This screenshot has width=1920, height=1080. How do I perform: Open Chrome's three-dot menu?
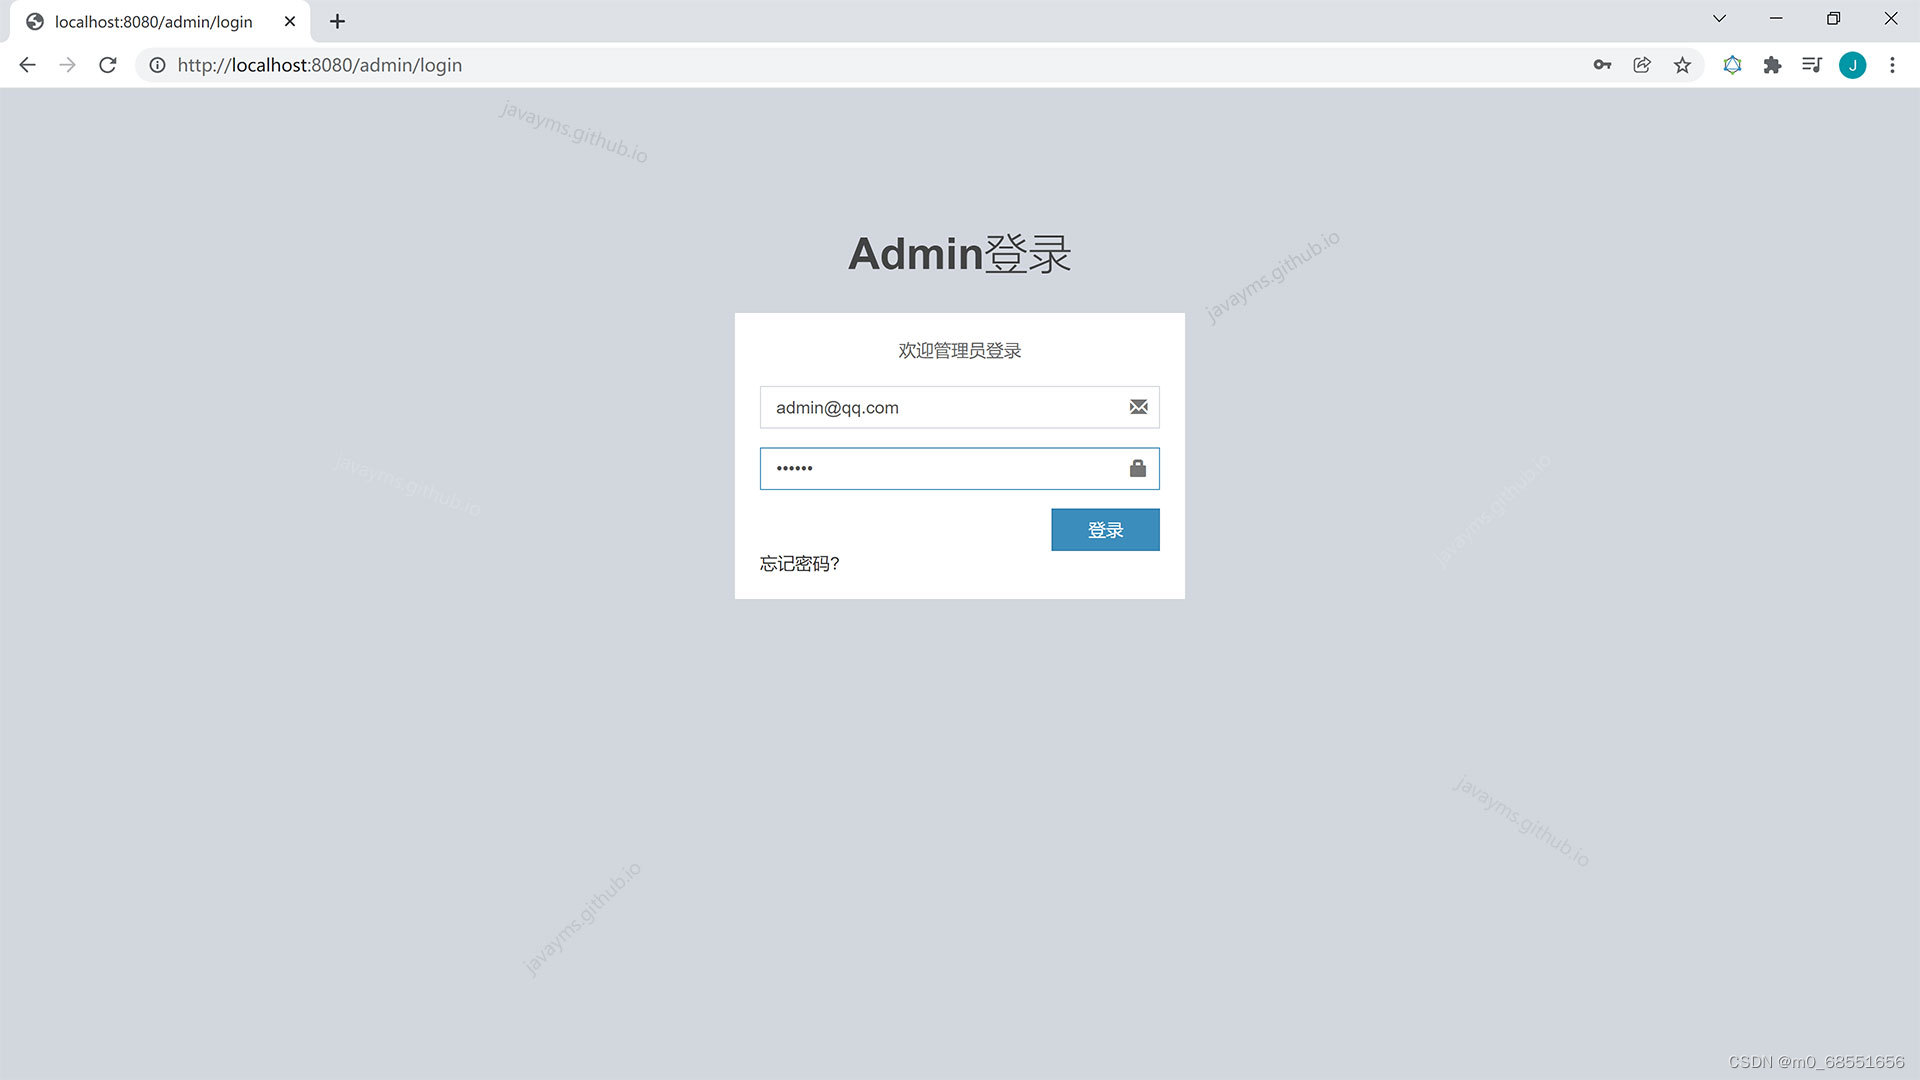[1892, 65]
